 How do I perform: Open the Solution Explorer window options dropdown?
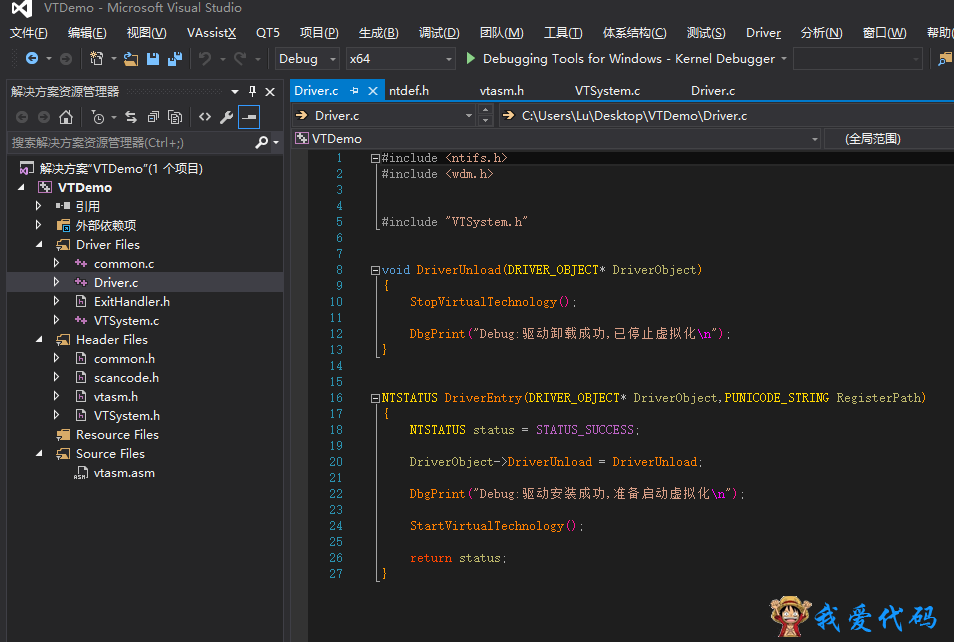(235, 92)
